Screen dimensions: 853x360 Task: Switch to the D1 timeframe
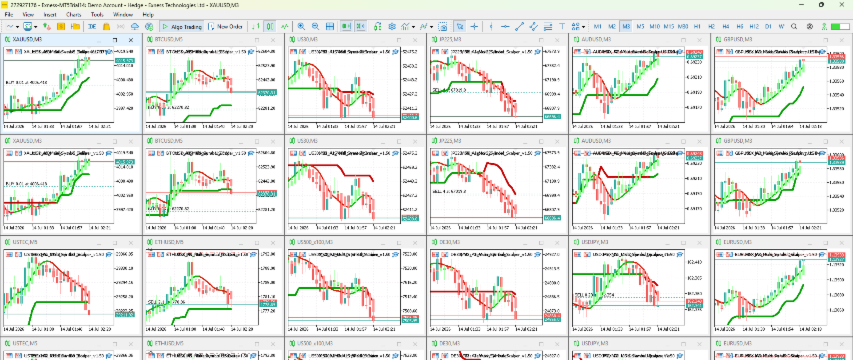coord(768,26)
